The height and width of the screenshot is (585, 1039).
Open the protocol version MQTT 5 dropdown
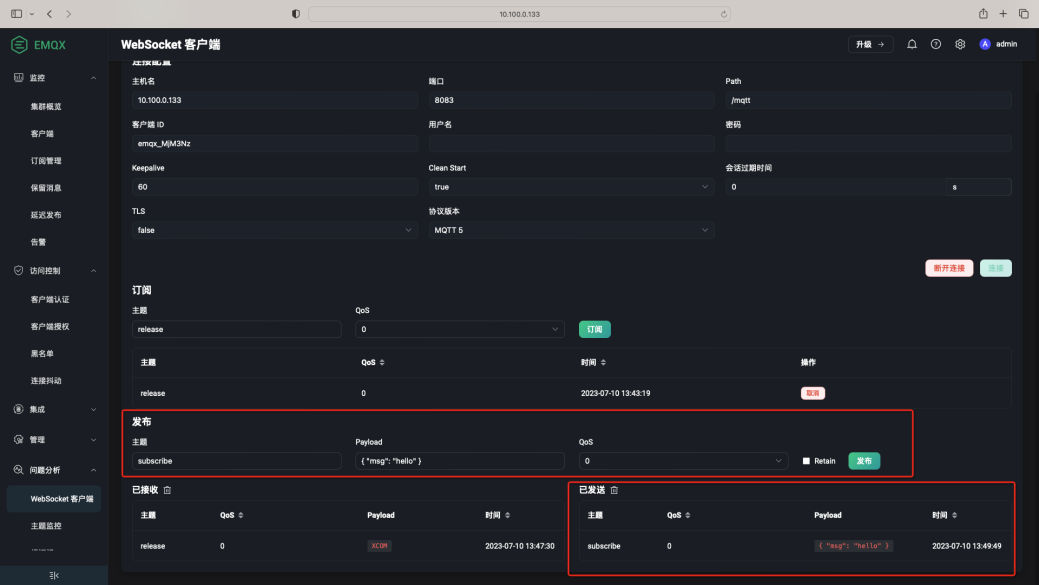tap(571, 230)
